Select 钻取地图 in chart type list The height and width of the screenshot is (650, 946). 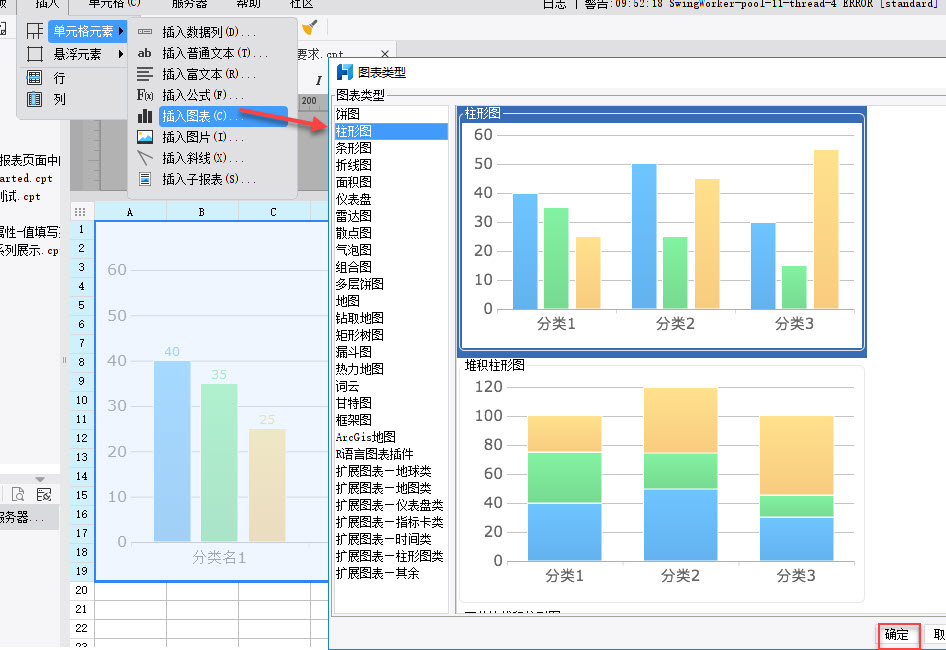click(391, 318)
